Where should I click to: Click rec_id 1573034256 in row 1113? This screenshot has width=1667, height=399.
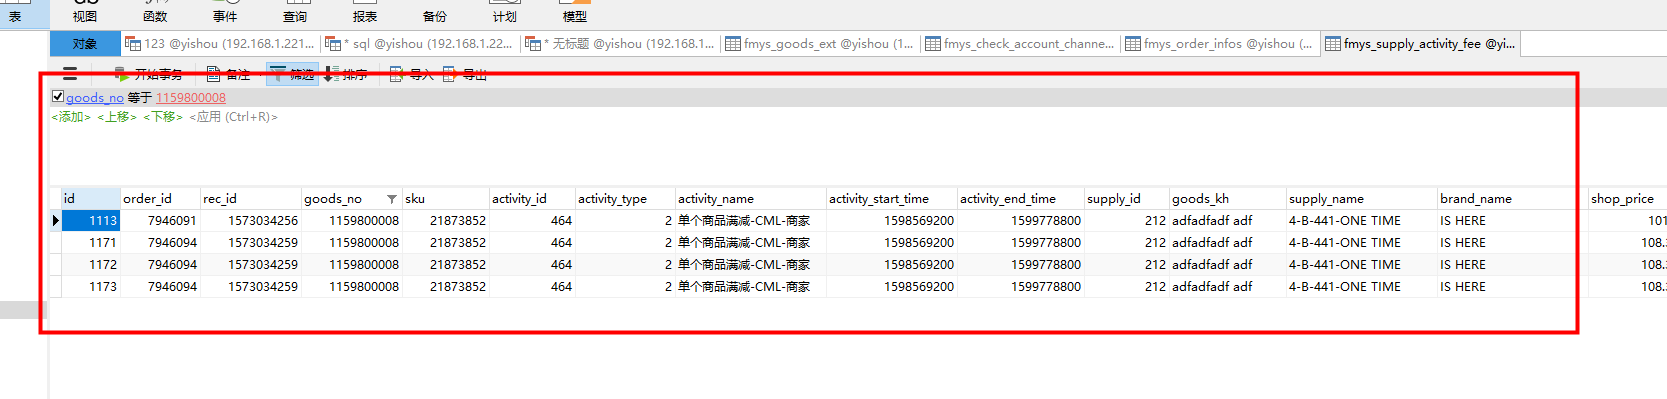(251, 220)
